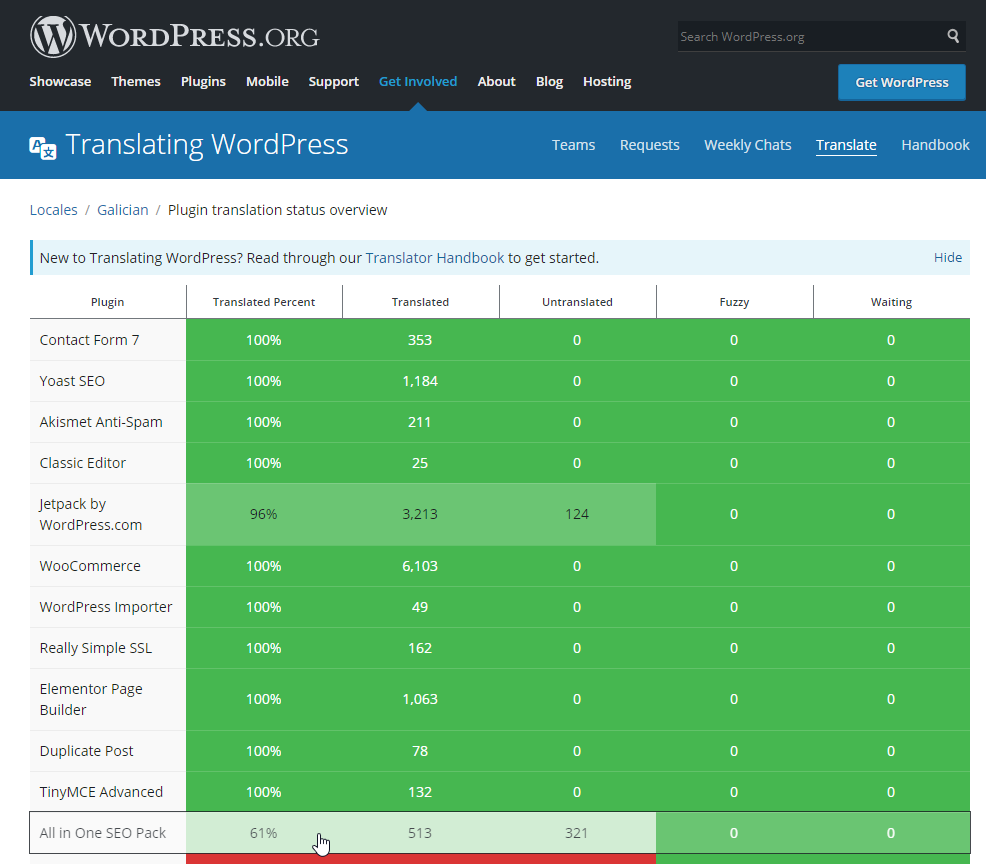Click Contact Form 7's 353 translated cell

(420, 340)
